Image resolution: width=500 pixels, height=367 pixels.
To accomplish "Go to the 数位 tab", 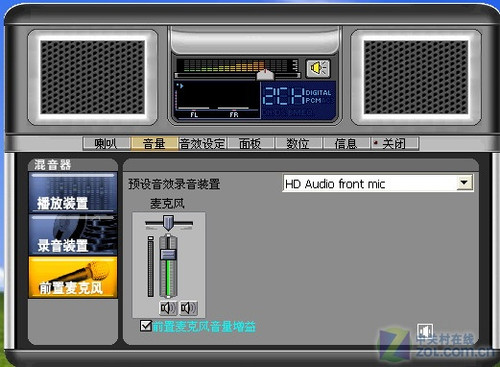I will click(298, 144).
